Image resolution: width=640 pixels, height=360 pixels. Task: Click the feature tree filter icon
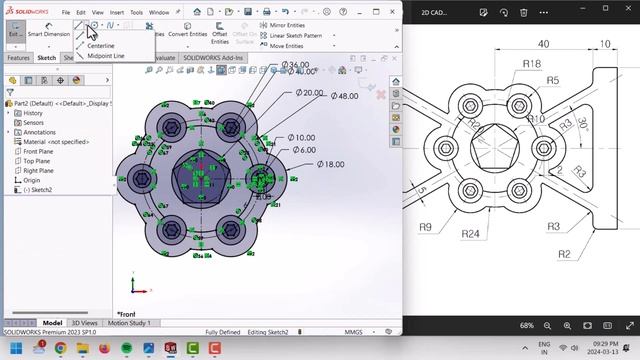[x=10, y=93]
